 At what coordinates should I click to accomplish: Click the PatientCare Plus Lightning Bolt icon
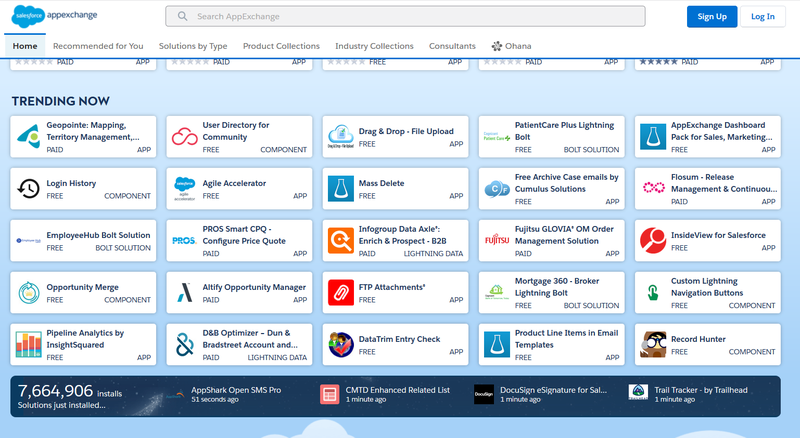point(497,136)
